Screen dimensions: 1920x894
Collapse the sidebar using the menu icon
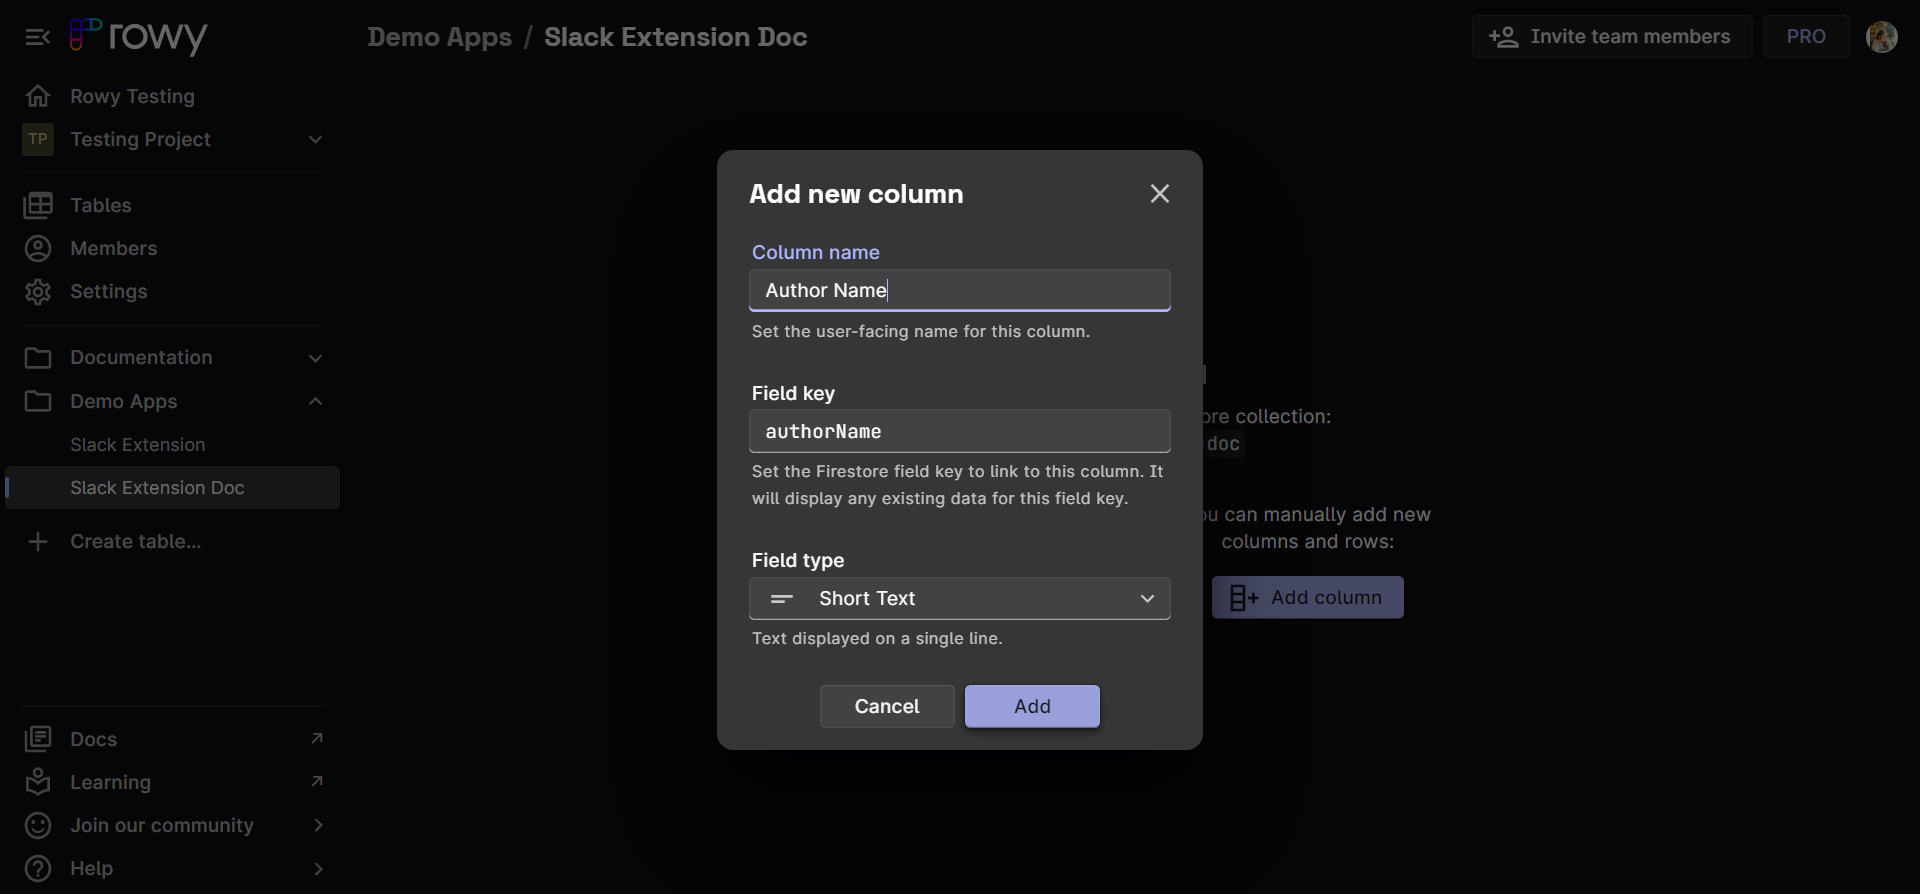[37, 37]
